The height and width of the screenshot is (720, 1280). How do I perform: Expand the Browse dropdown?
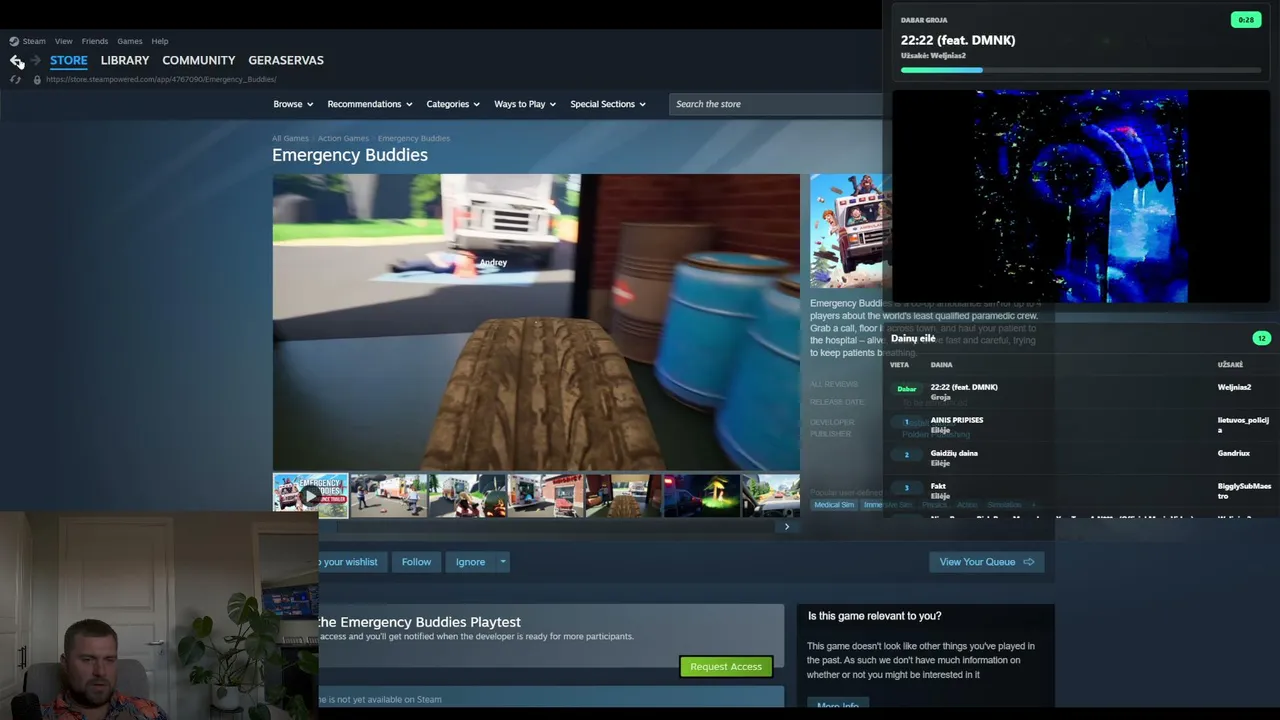(x=293, y=104)
